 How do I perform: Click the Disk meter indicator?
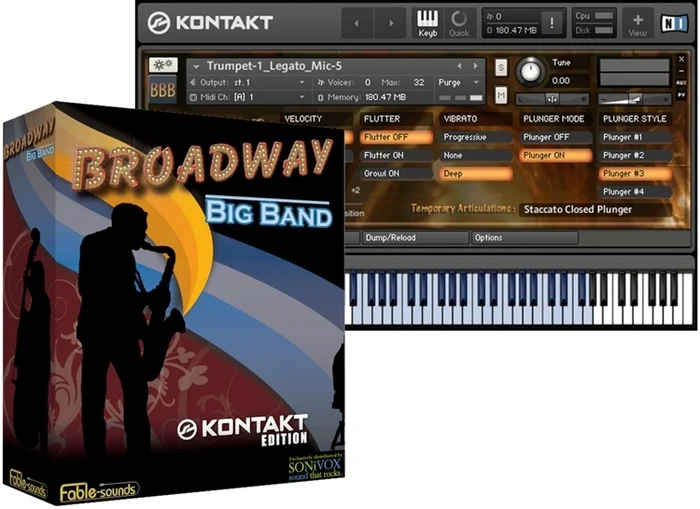(x=604, y=30)
